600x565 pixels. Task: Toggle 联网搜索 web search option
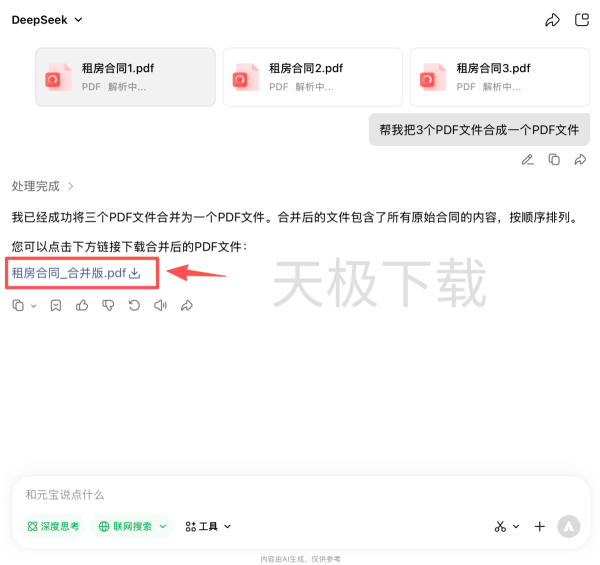coord(132,526)
